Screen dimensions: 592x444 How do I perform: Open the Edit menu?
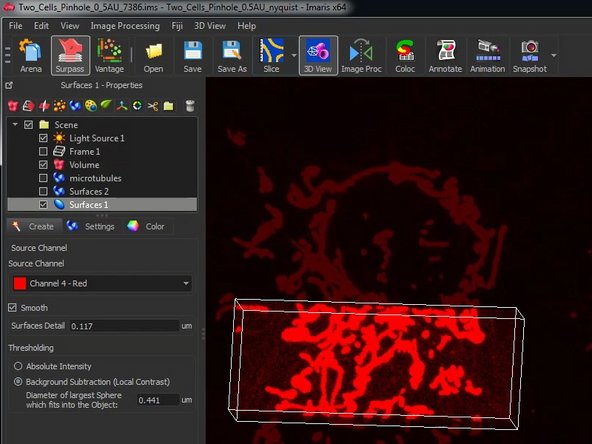[x=41, y=26]
